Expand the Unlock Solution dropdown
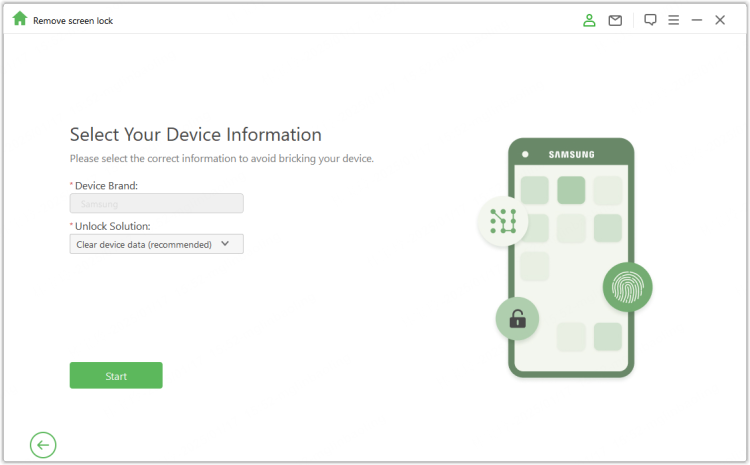The height and width of the screenshot is (465, 750). tap(156, 244)
